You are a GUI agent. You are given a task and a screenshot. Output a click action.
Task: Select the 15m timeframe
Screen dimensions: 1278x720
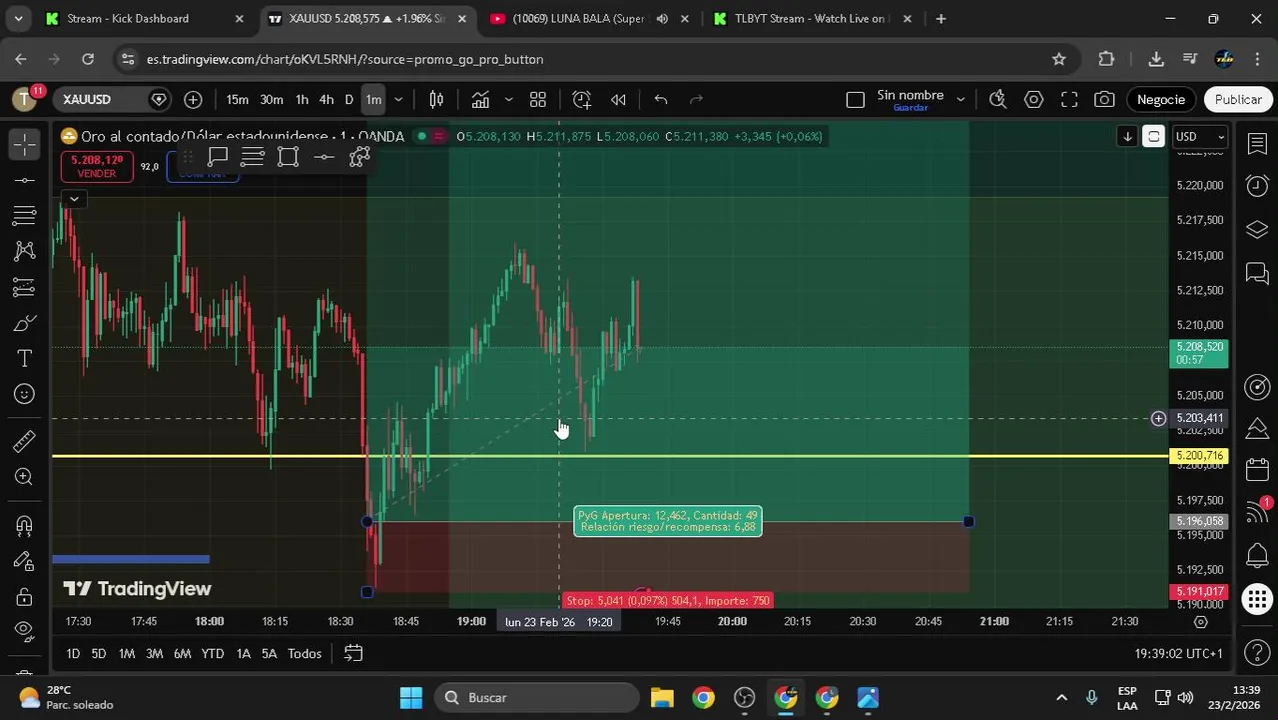click(237, 99)
